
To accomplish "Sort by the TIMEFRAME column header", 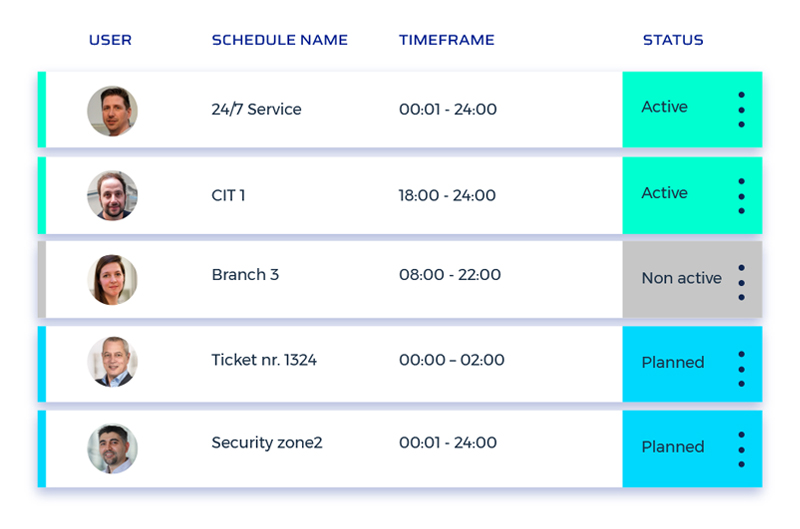I will pos(447,41).
